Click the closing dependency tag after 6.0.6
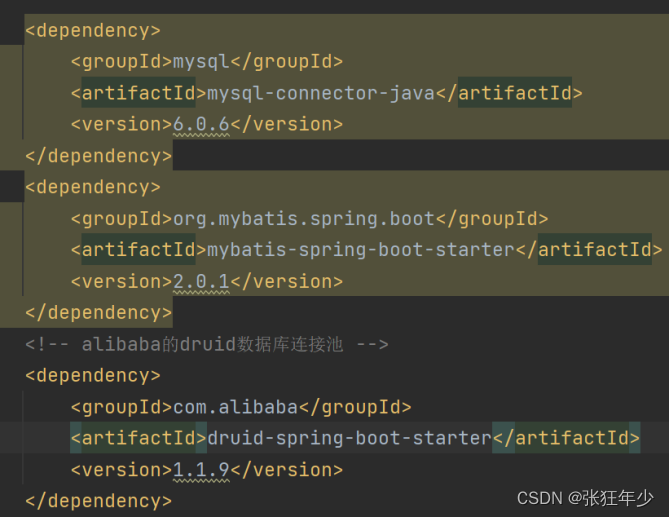 coord(99,156)
